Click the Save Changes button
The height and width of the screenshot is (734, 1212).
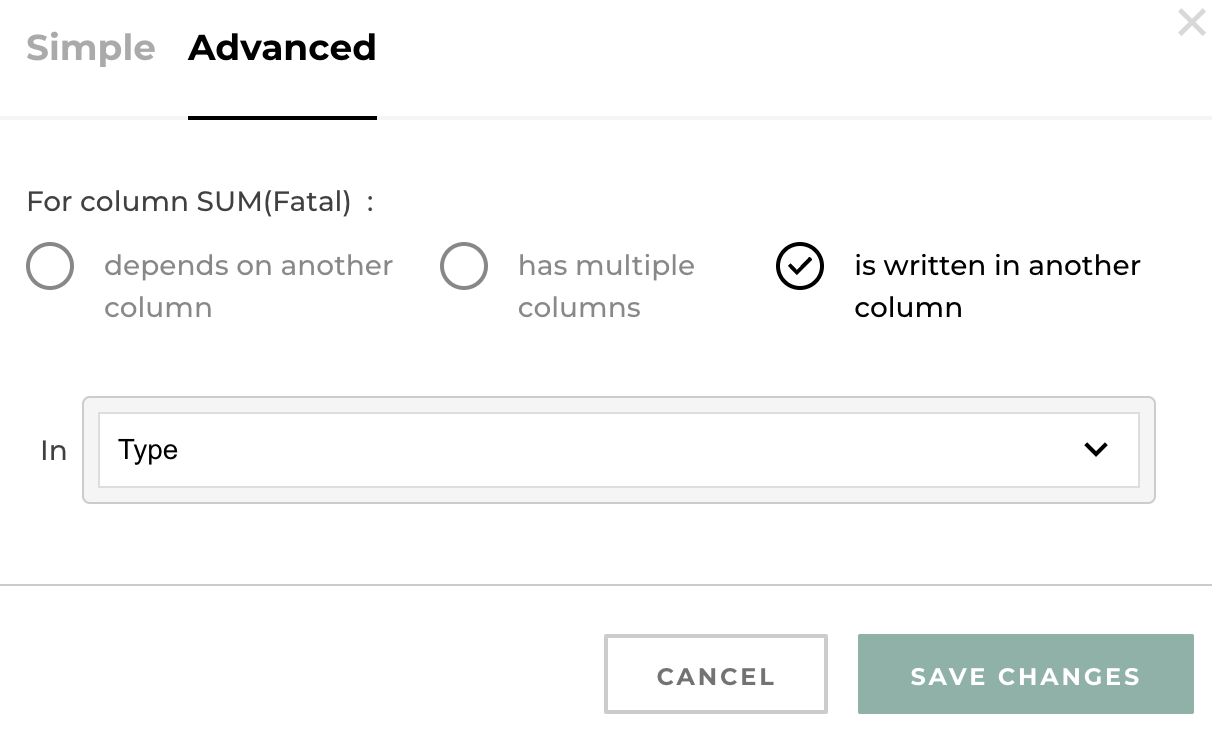pyautogui.click(x=1025, y=675)
